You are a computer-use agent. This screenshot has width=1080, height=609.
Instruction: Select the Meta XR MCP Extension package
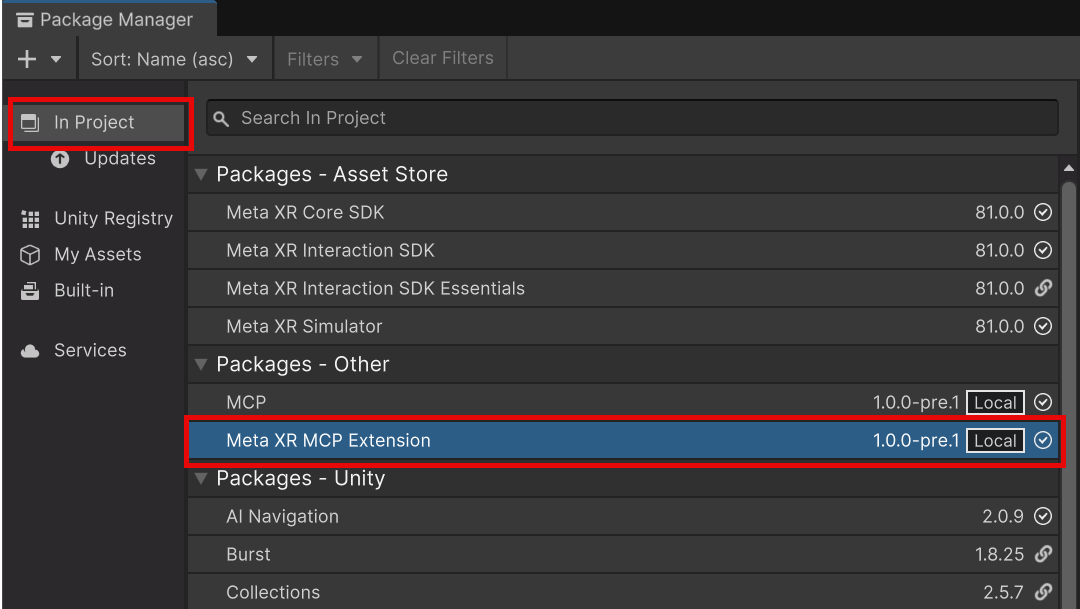click(x=623, y=440)
